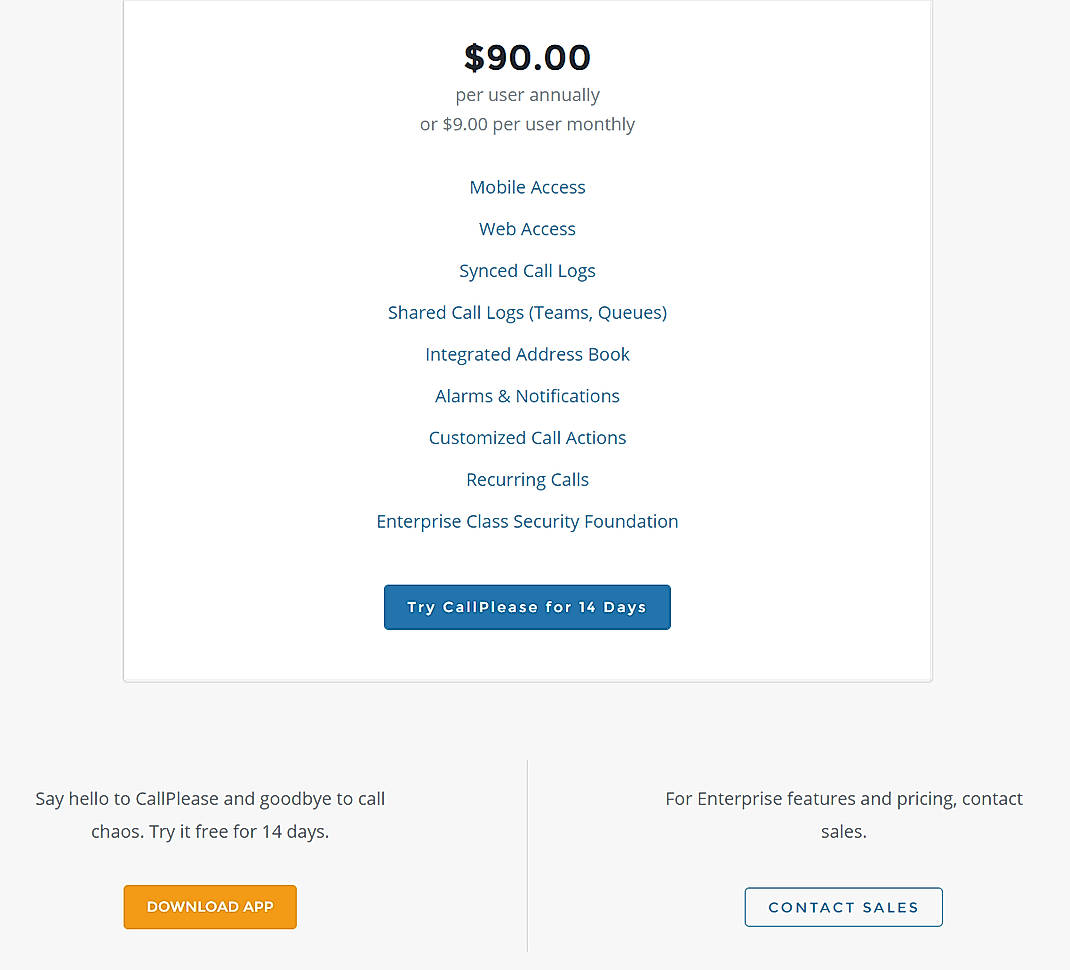Click the CONTACT SALES button
Viewport: 1070px width, 970px height.
843,907
